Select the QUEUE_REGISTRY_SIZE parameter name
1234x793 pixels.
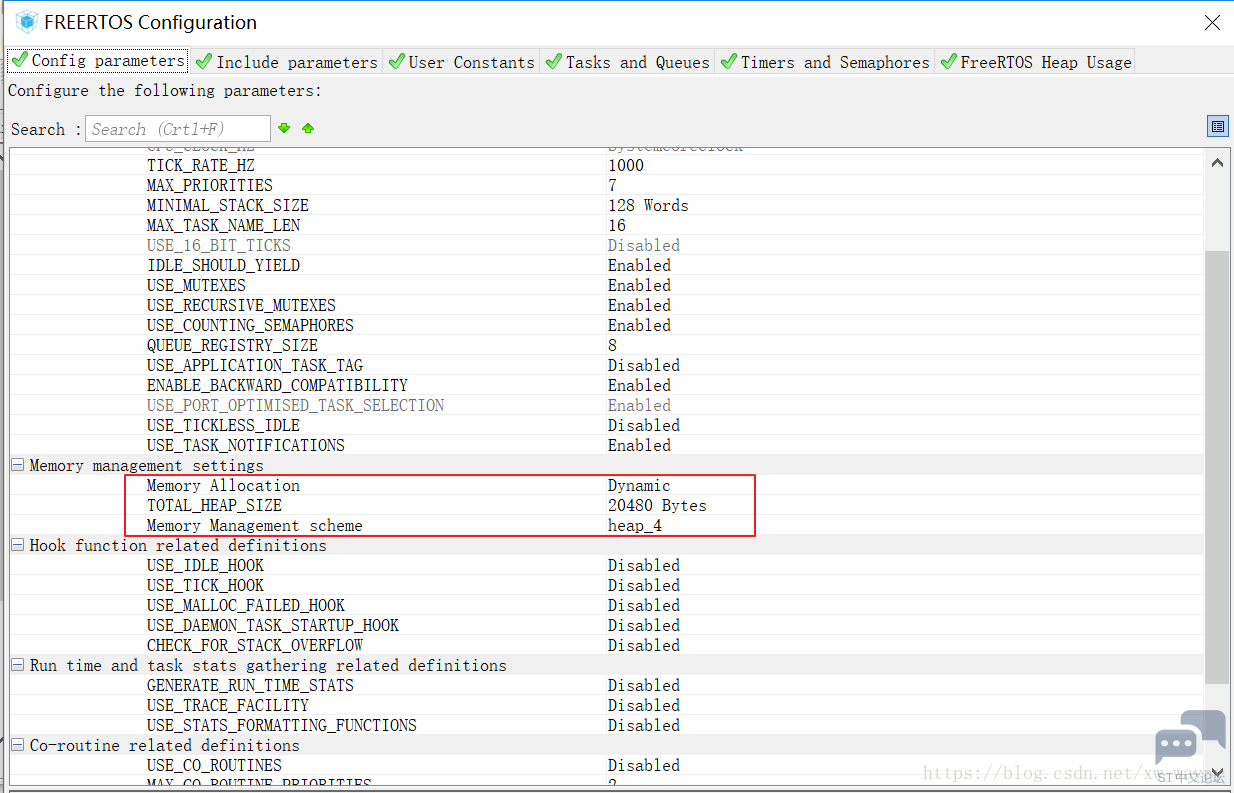232,345
